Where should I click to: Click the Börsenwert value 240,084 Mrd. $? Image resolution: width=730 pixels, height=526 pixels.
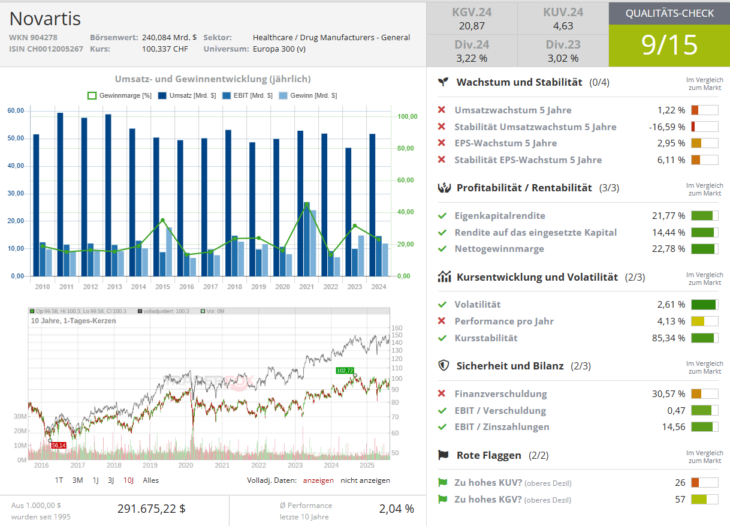[x=169, y=37]
